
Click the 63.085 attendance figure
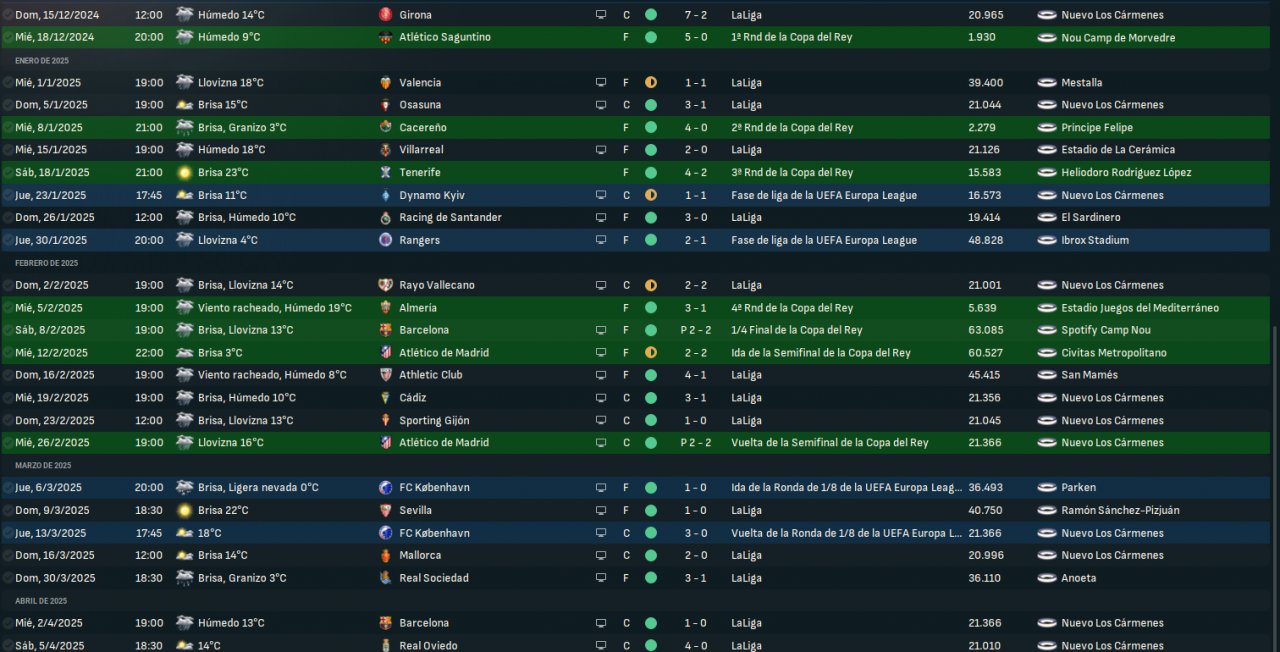(x=985, y=330)
